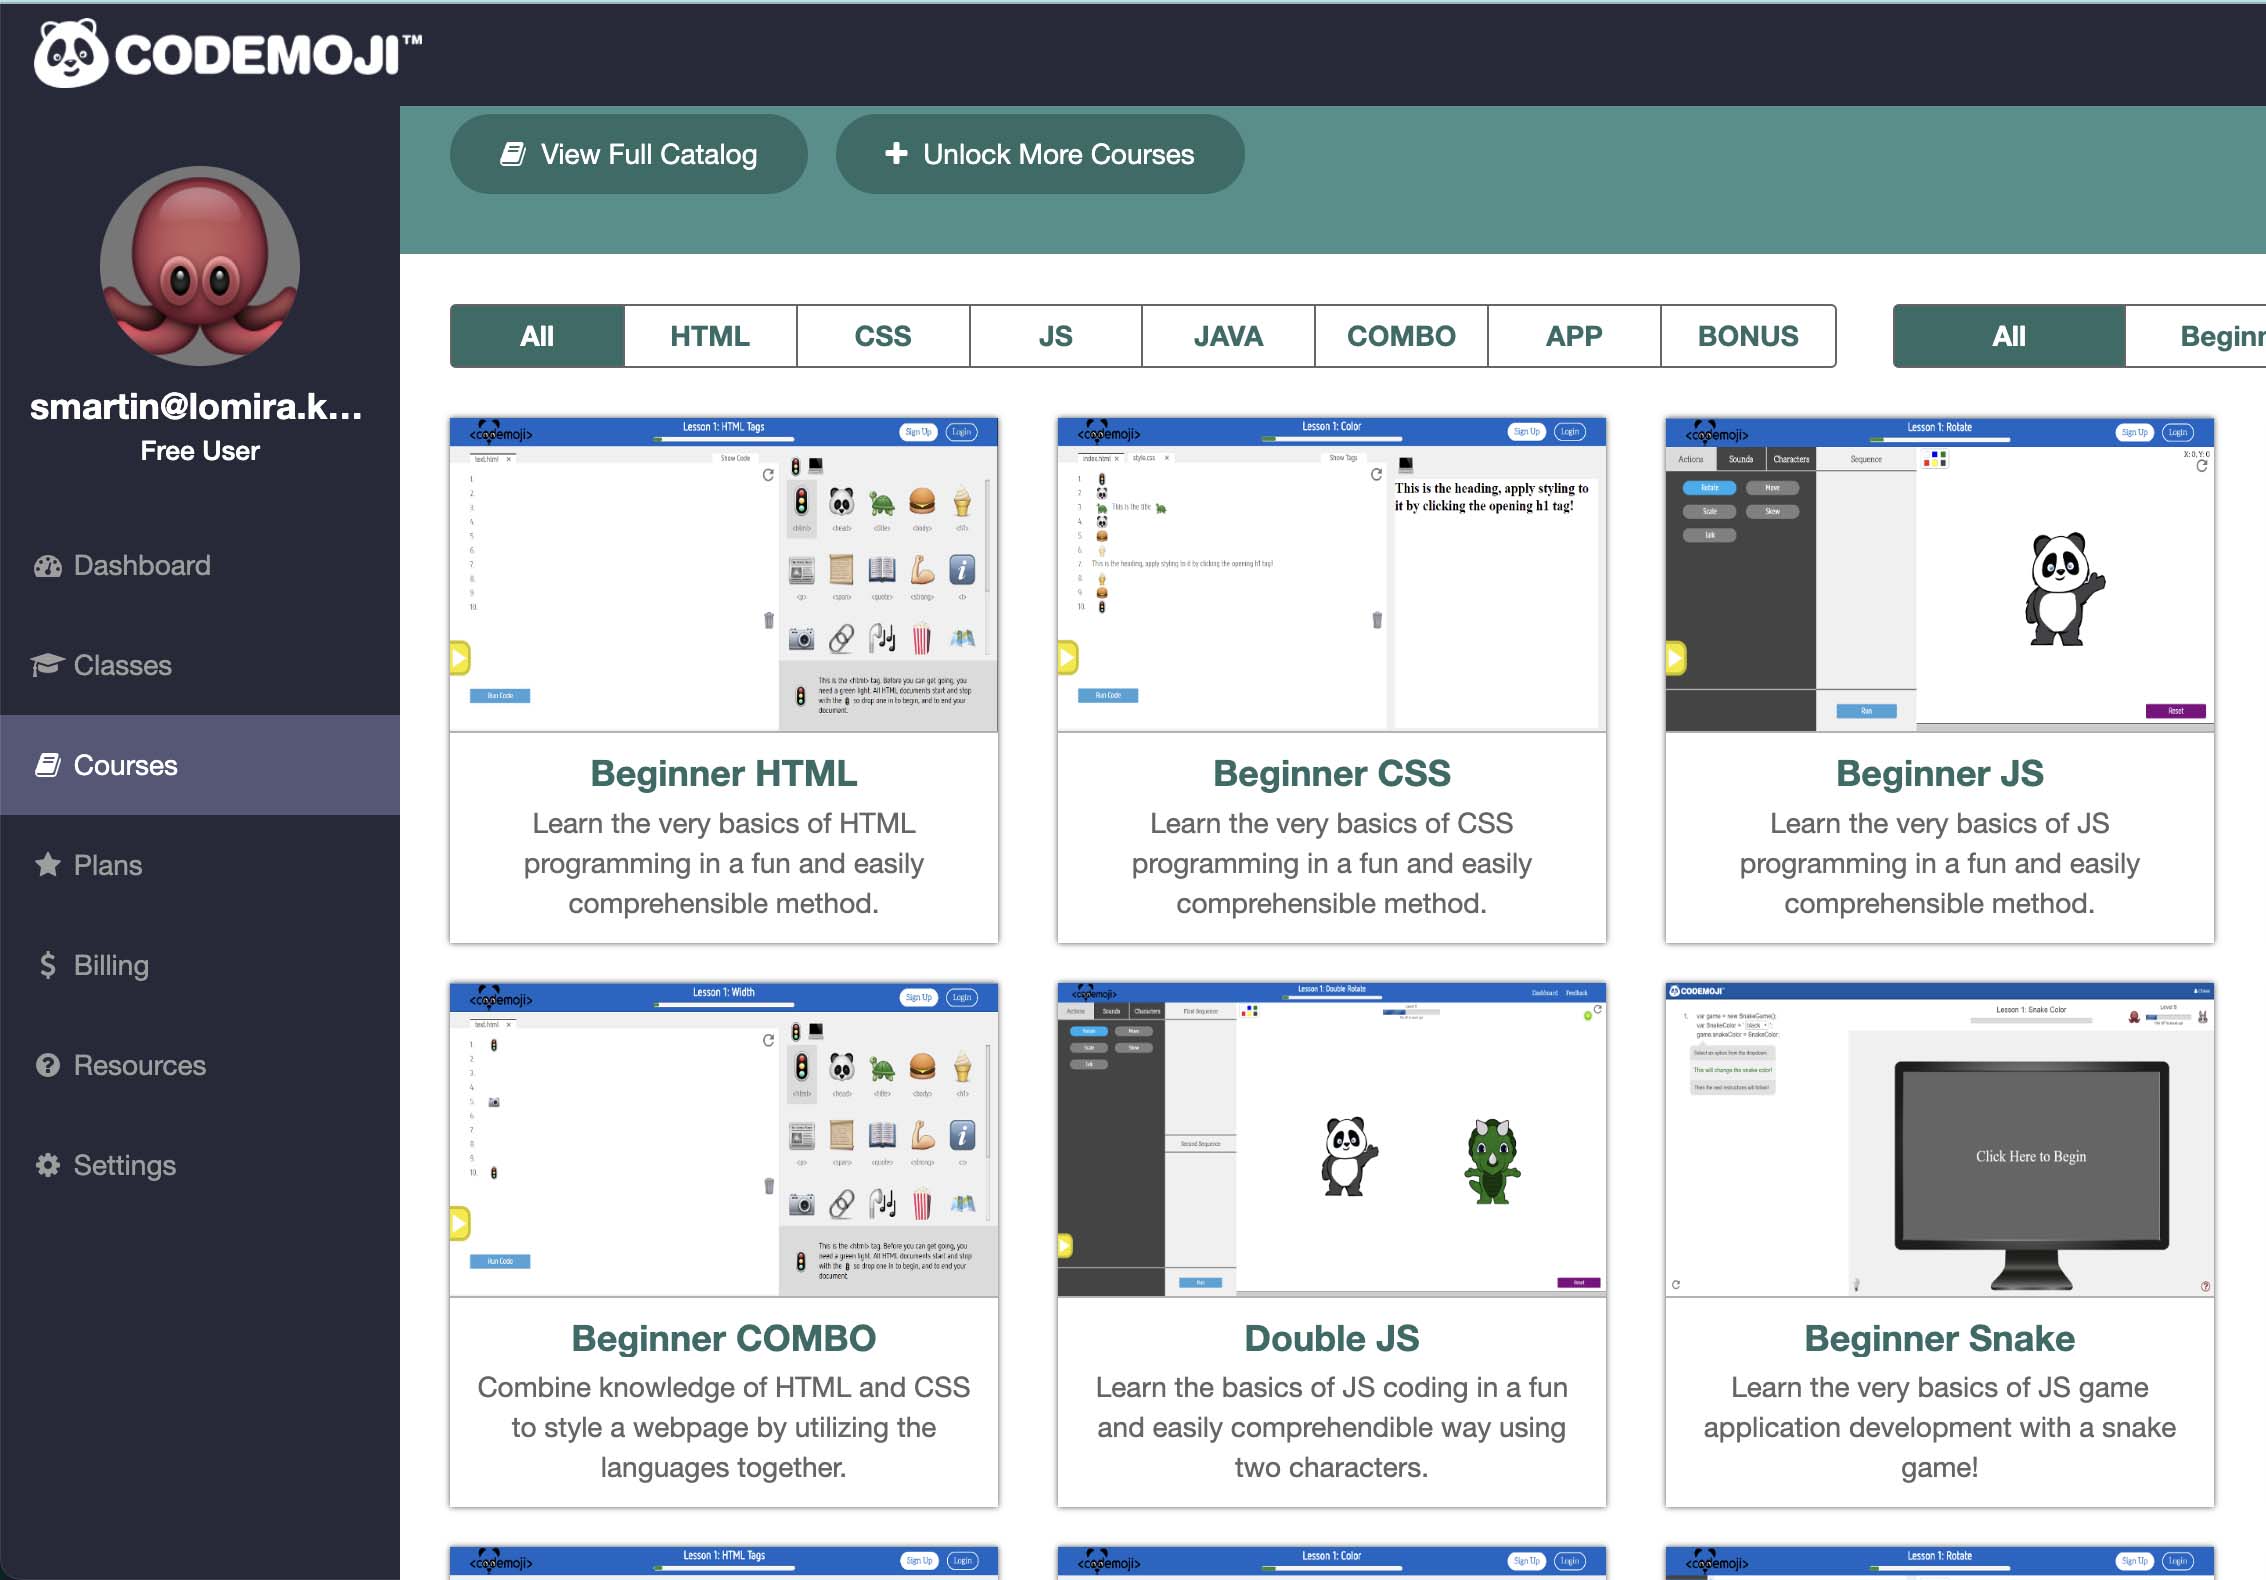Image resolution: width=2266 pixels, height=1580 pixels.
Task: Navigate to Billing
Action: 200,965
